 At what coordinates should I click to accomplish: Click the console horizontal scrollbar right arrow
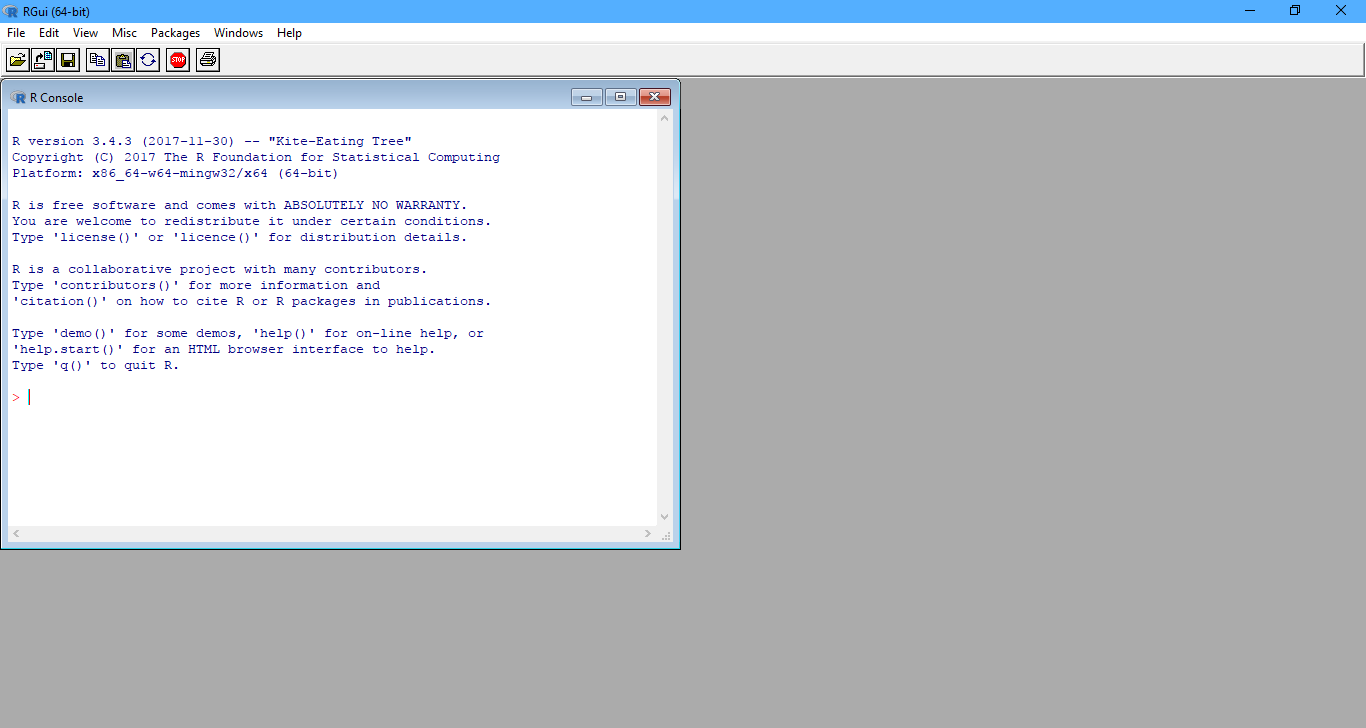click(649, 534)
